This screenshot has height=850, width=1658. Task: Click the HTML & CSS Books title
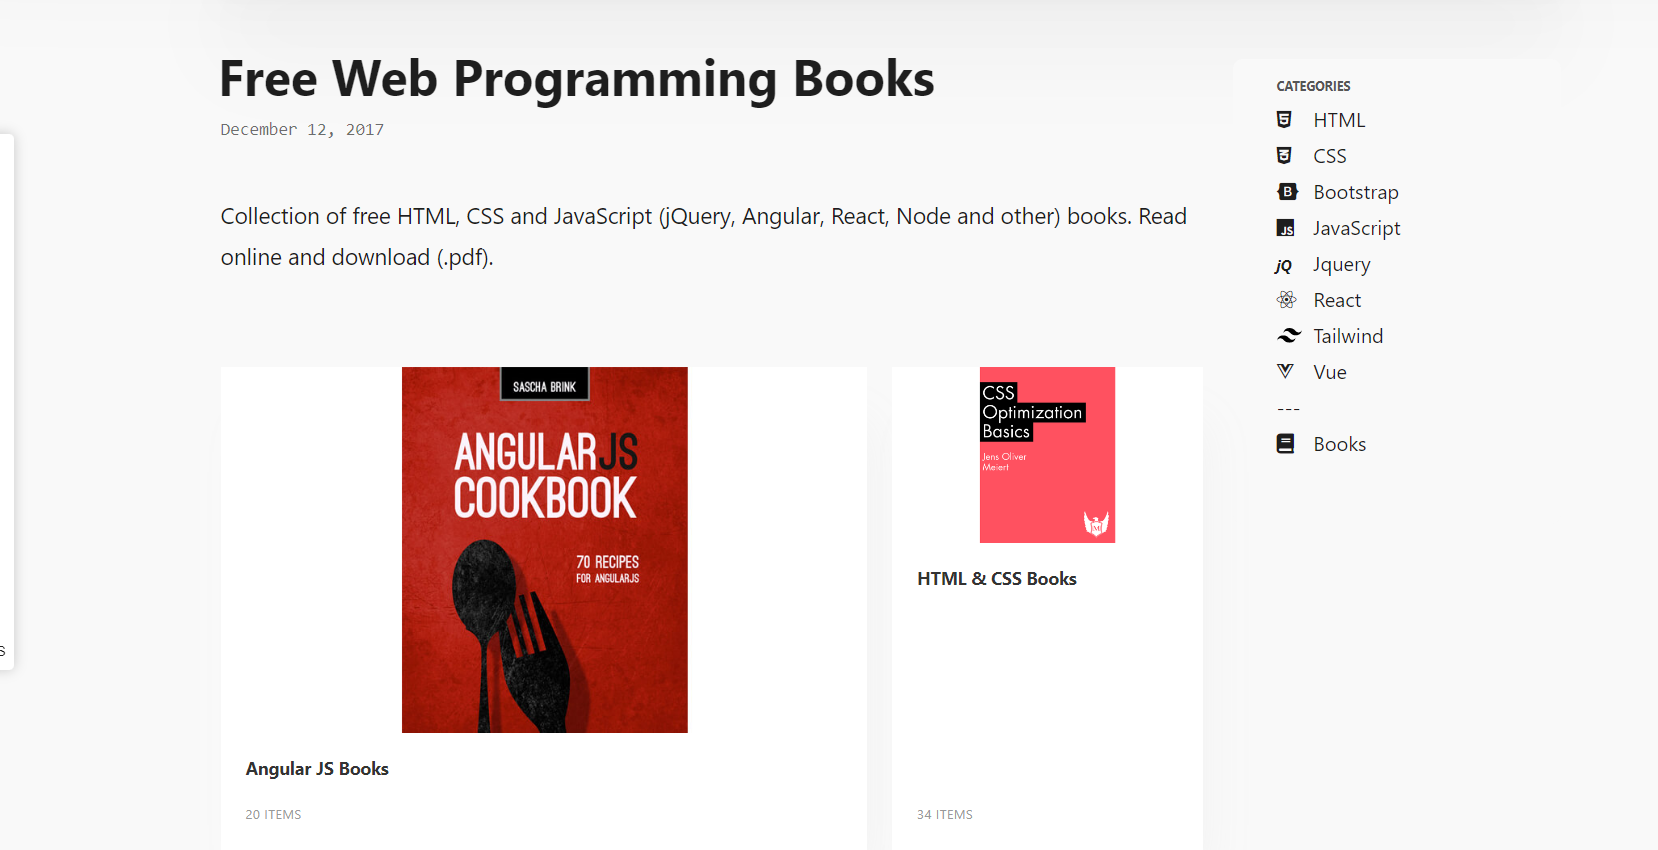tap(996, 579)
